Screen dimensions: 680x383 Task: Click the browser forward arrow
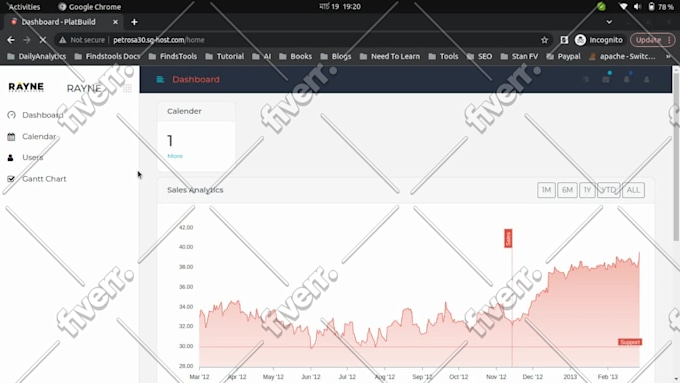point(27,40)
